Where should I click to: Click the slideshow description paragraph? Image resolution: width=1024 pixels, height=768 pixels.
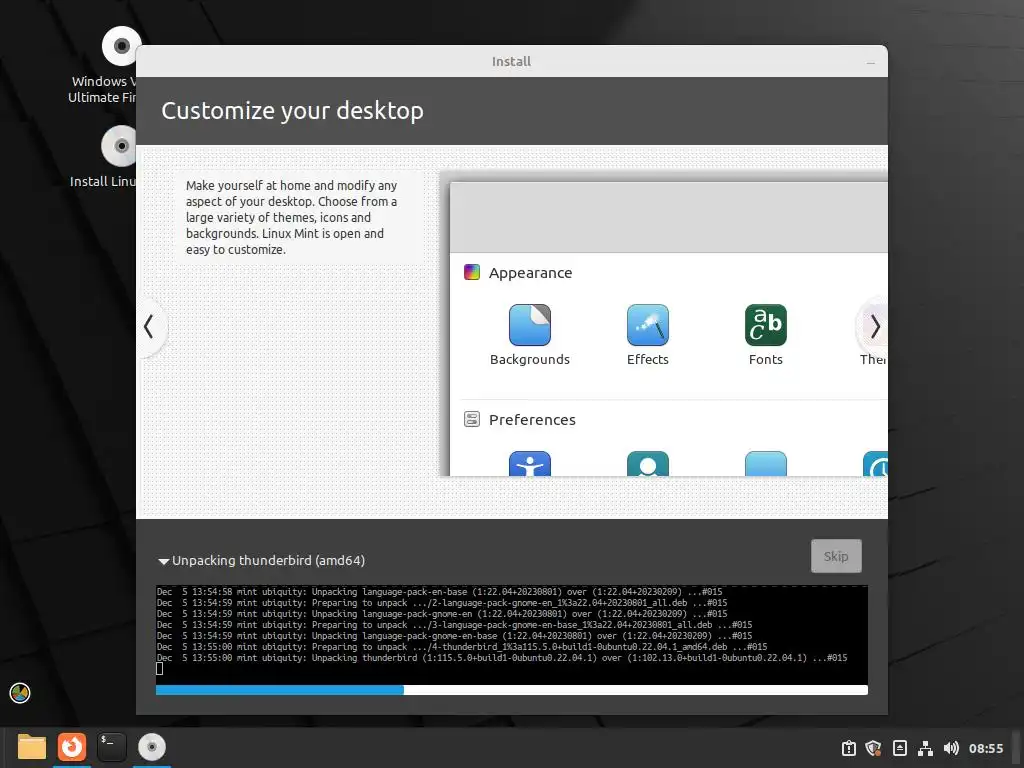pos(291,217)
